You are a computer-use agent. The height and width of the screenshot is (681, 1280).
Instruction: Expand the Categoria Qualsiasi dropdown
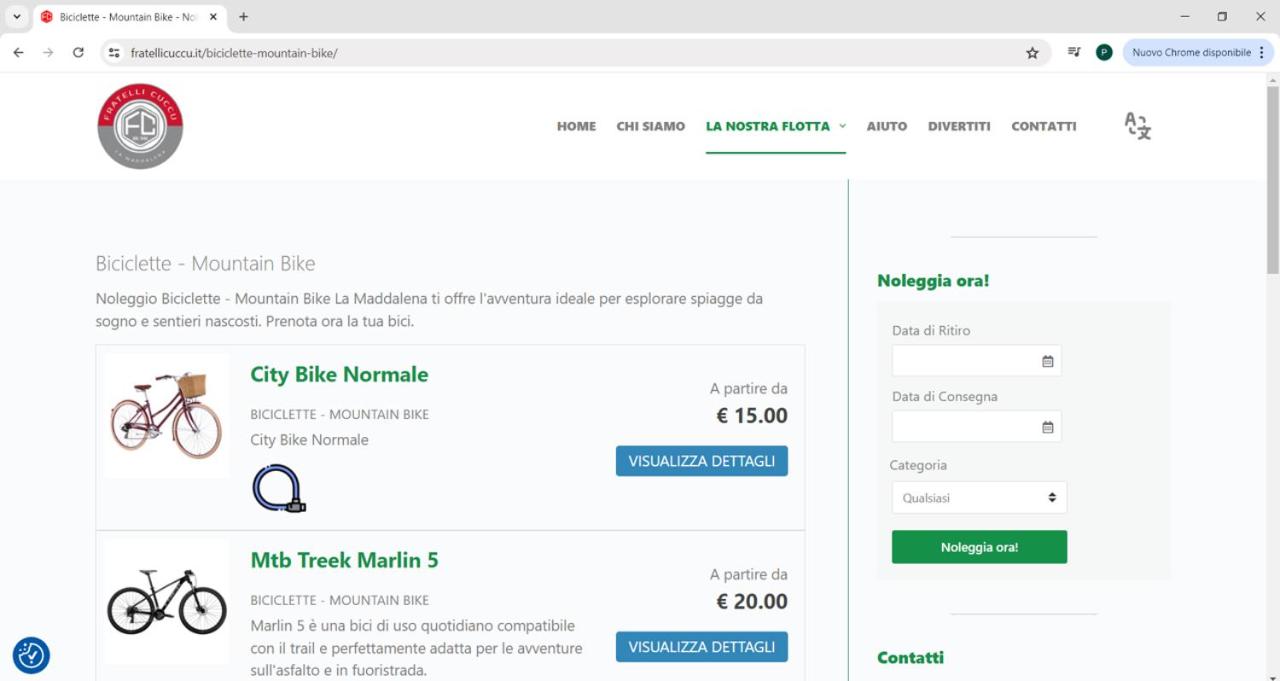[979, 498]
